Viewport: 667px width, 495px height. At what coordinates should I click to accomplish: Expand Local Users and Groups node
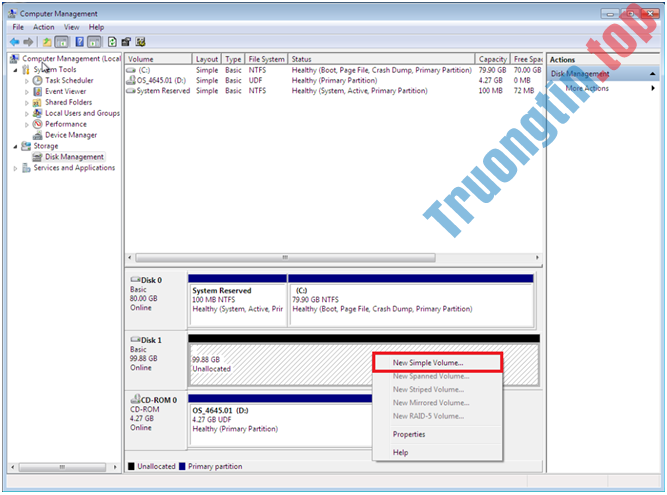click(28, 113)
